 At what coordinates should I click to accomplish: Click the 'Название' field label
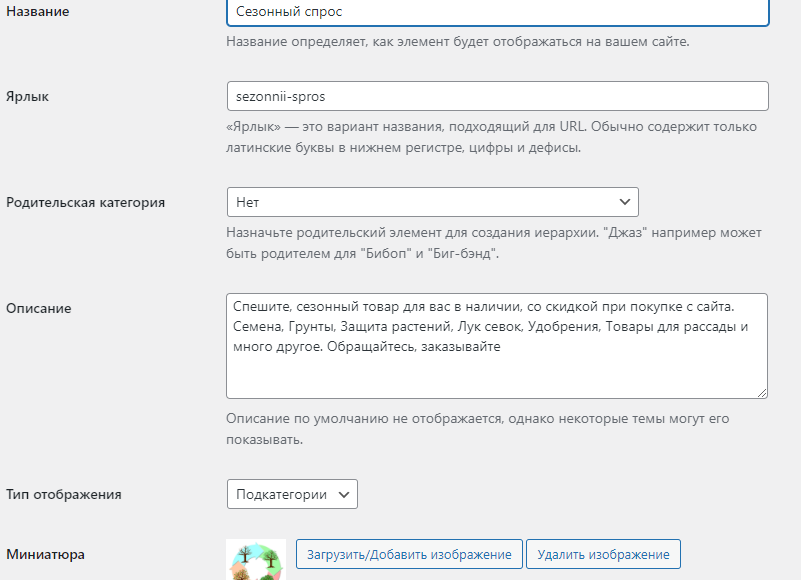pyautogui.click(x=38, y=11)
